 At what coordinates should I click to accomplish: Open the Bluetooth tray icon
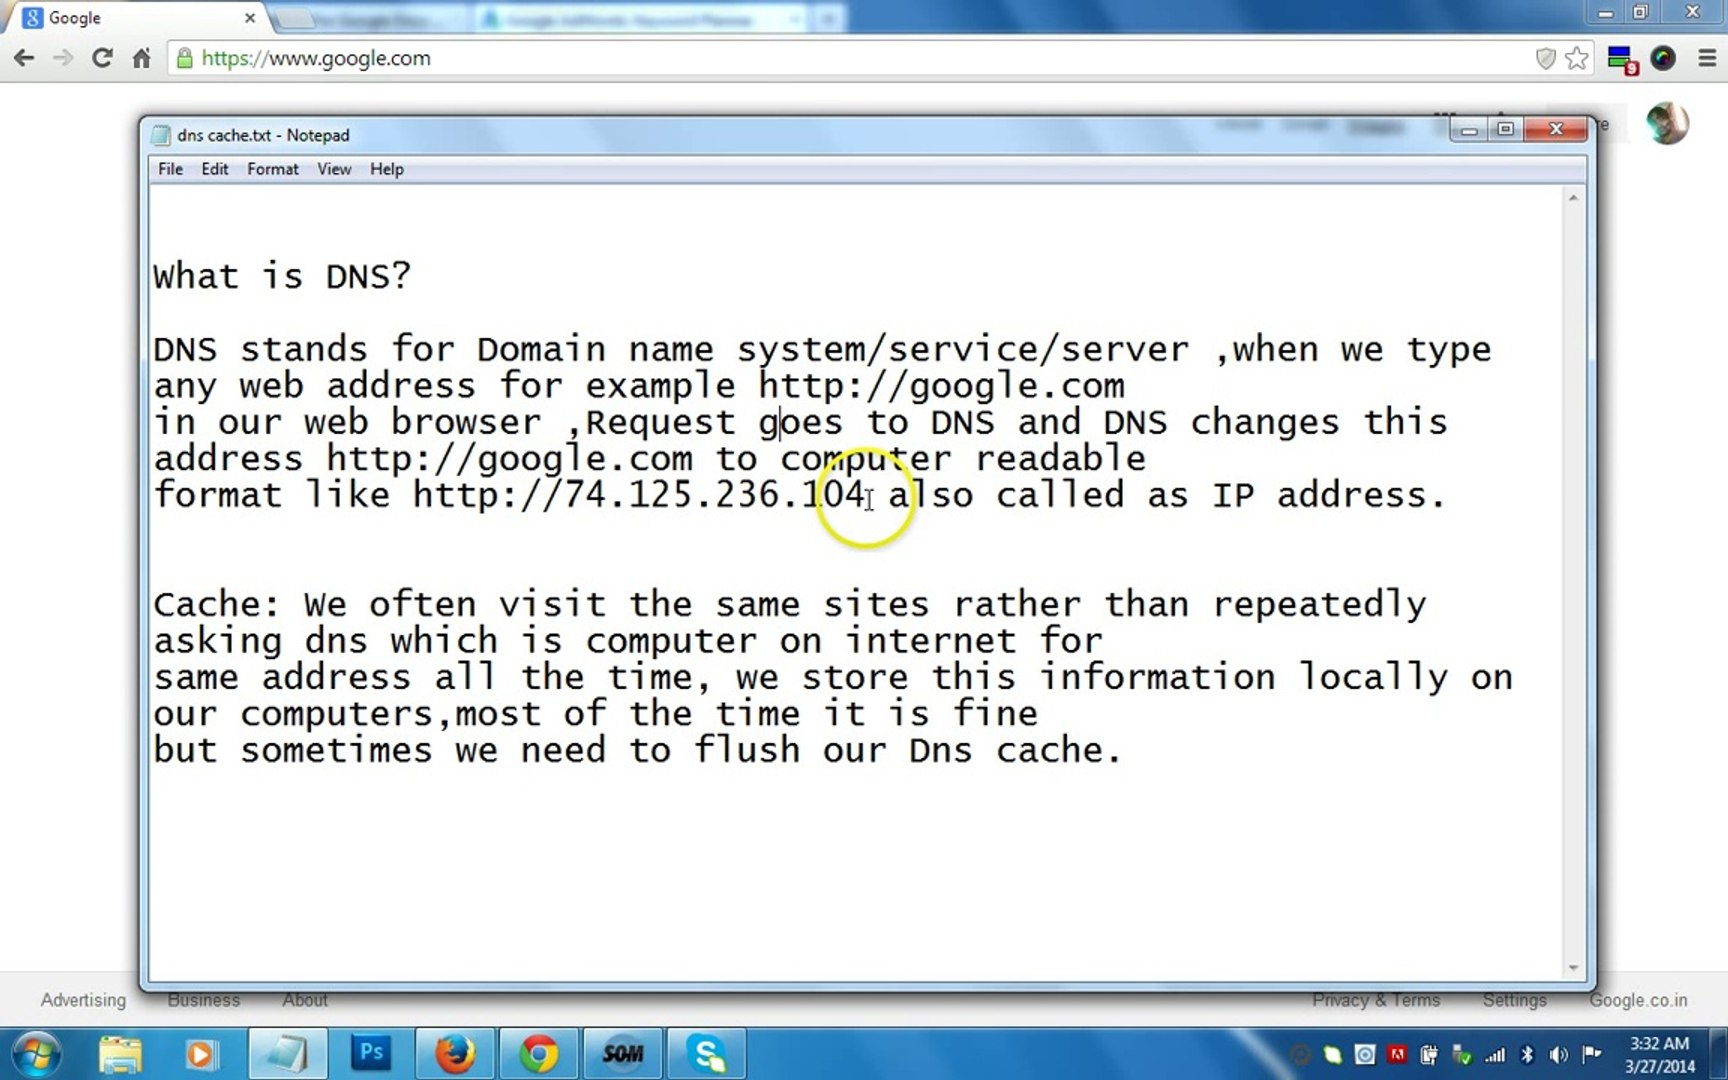coord(1527,1054)
